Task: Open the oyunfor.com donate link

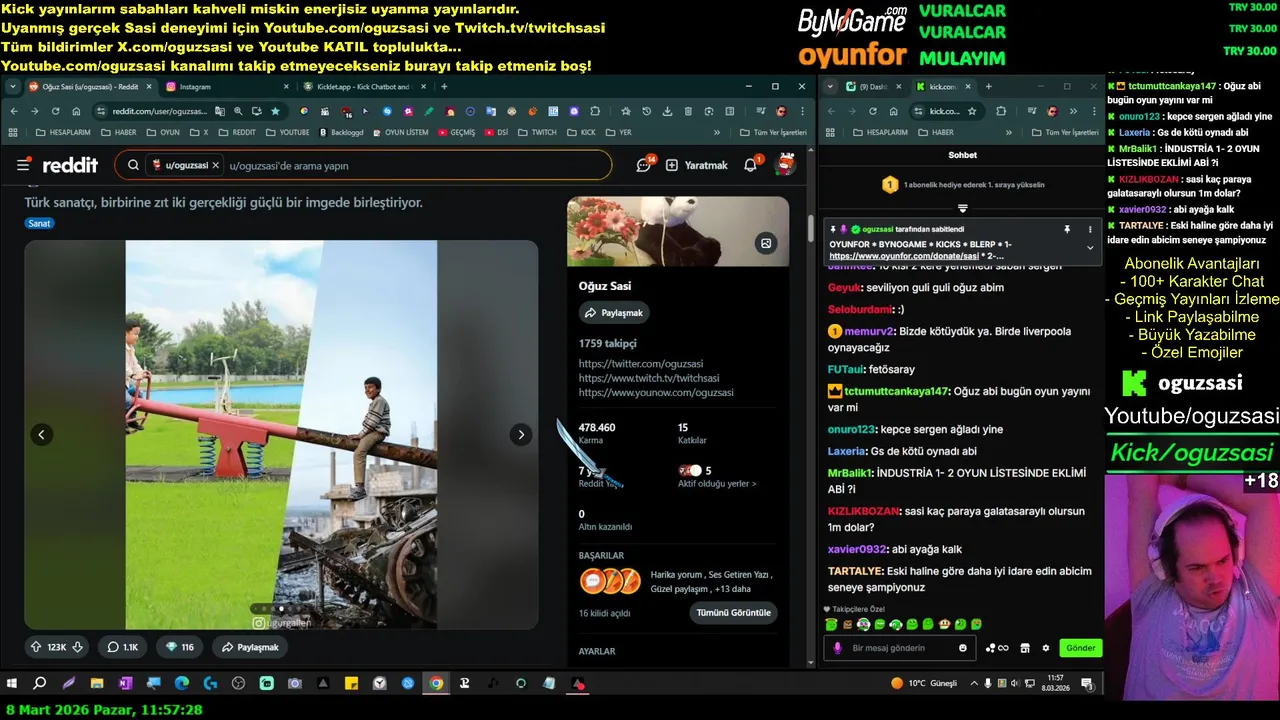Action: tap(903, 256)
